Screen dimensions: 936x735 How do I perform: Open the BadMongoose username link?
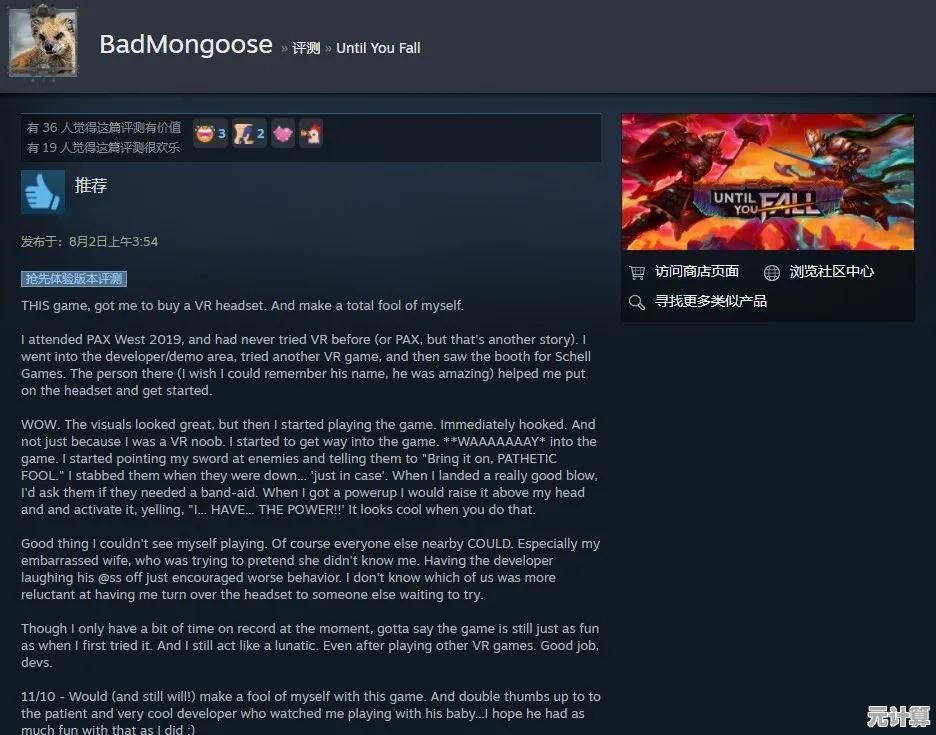point(186,45)
